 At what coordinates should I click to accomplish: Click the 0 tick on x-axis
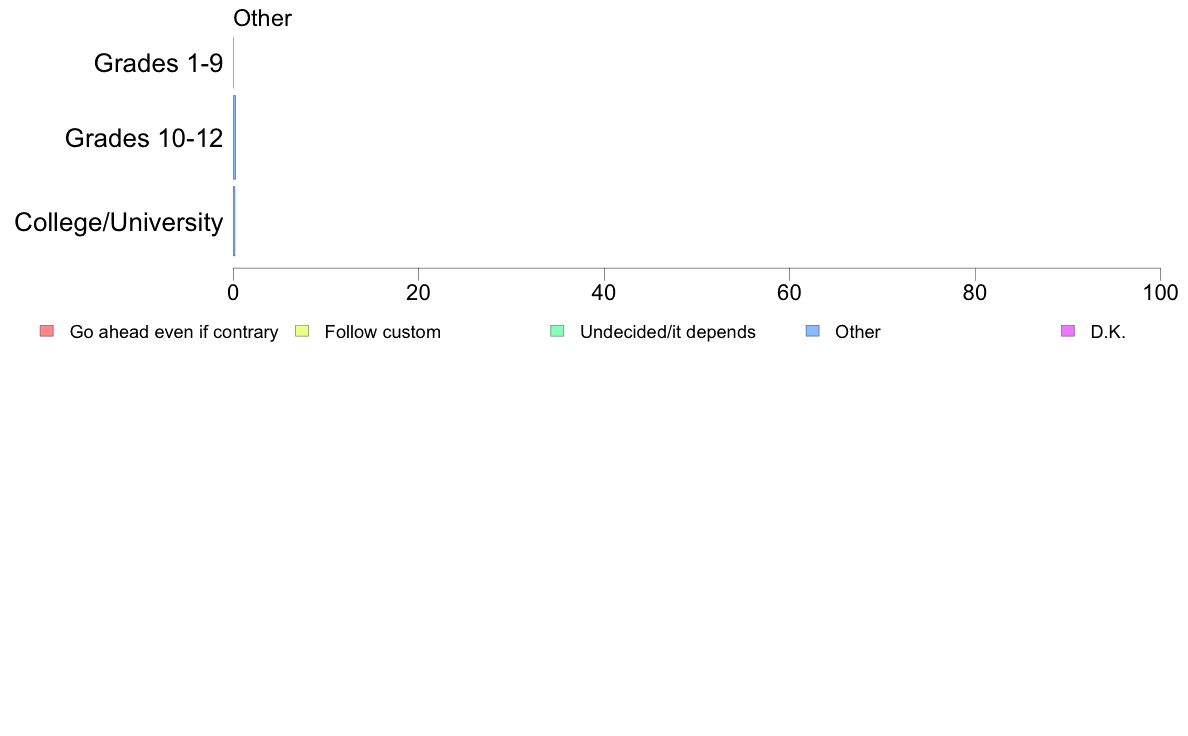233,293
